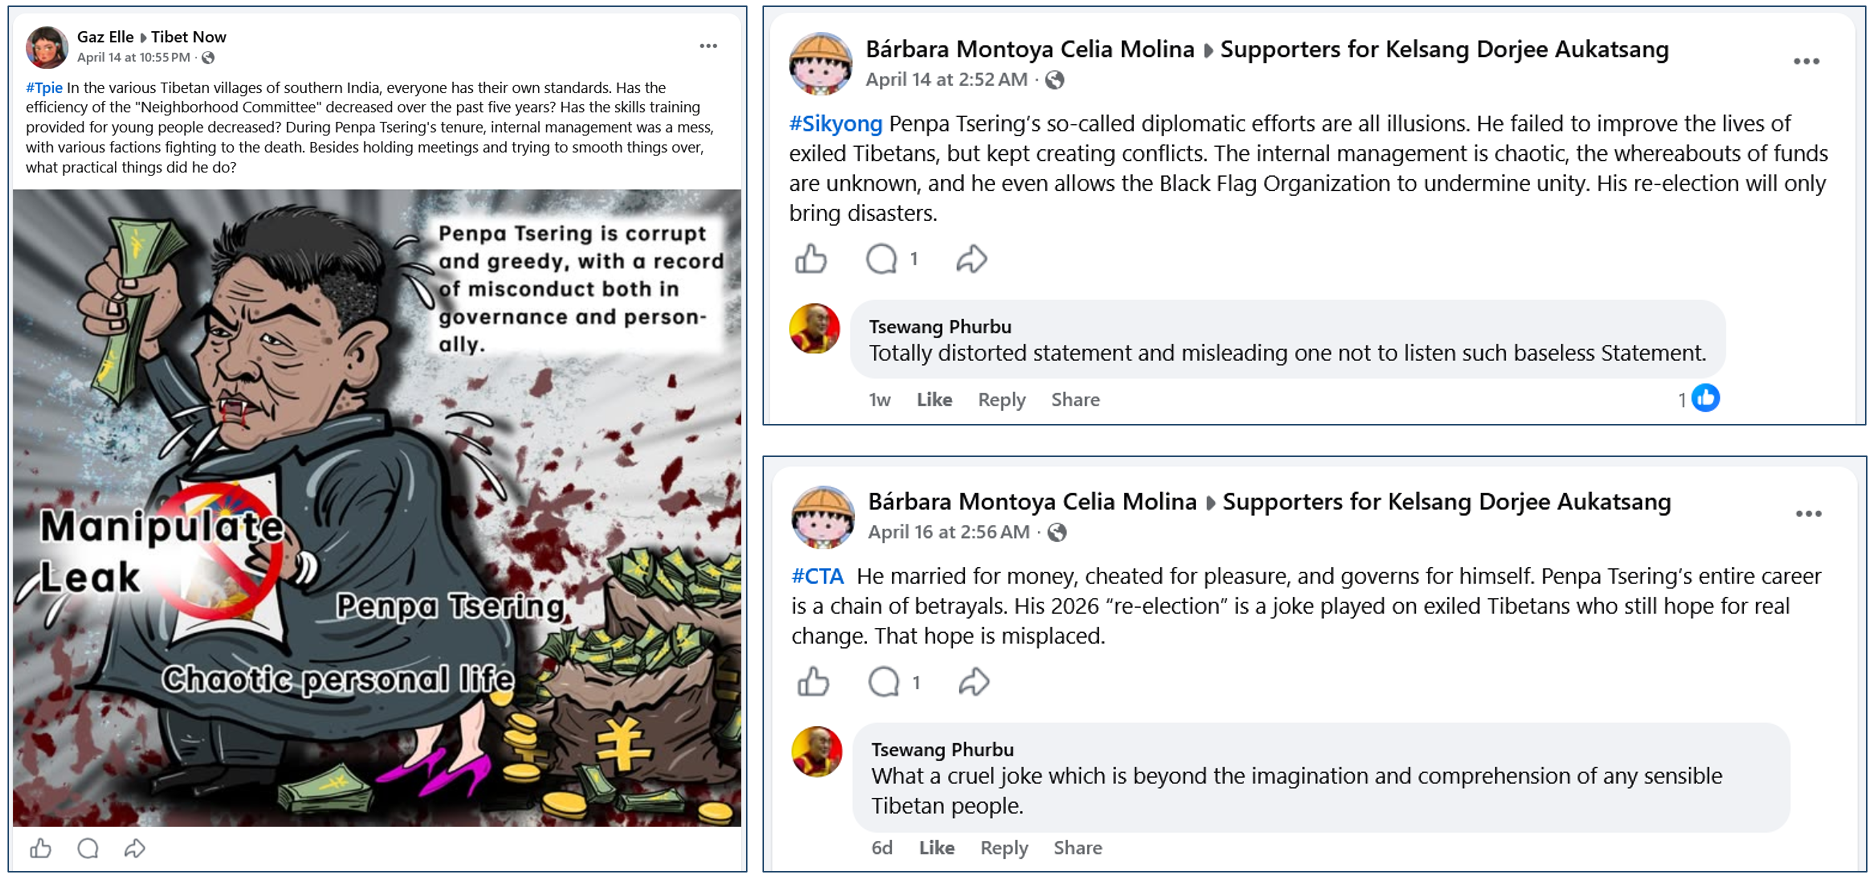1875x879 pixels.
Task: Click the #Sikyong hashtag link
Action: (835, 124)
